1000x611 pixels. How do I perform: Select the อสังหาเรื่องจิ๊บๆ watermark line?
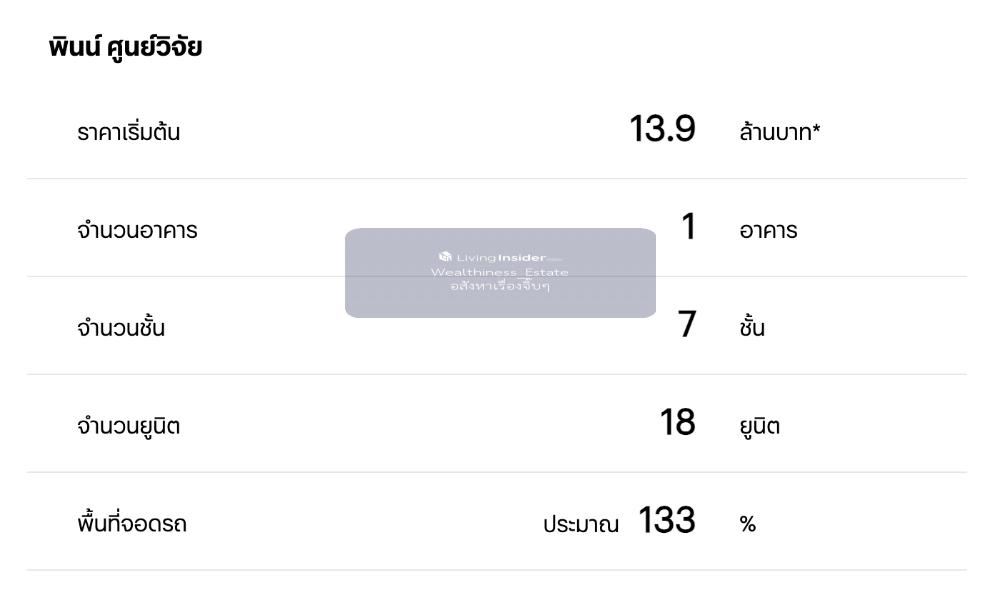point(500,285)
